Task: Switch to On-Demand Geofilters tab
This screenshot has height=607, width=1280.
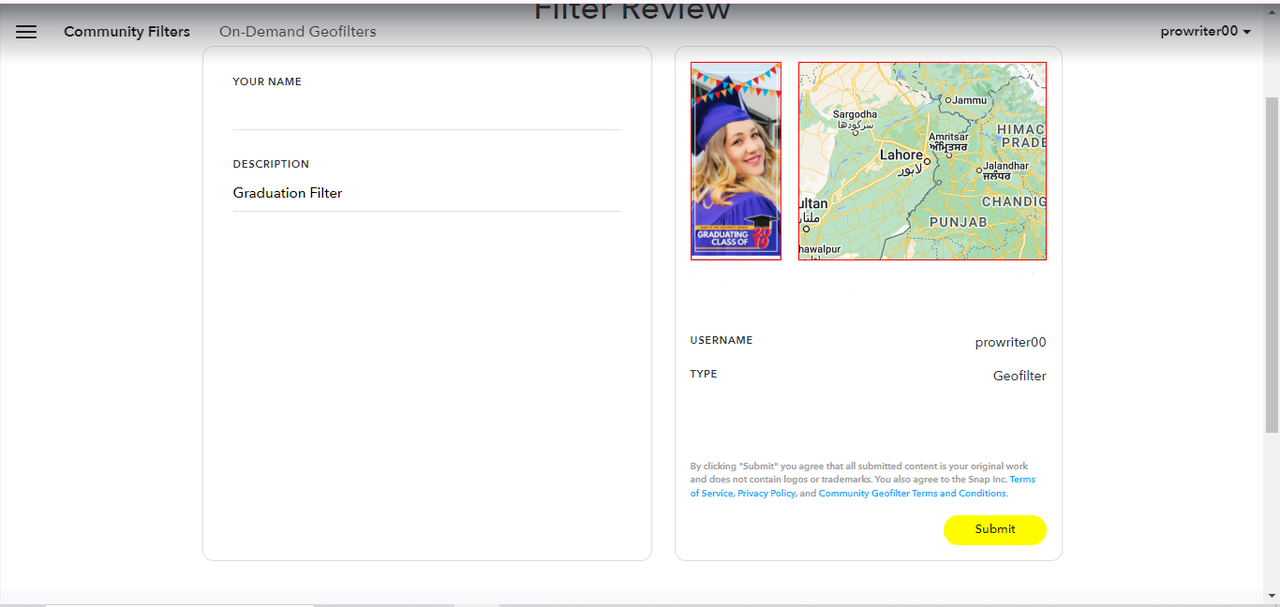Action: [x=298, y=32]
